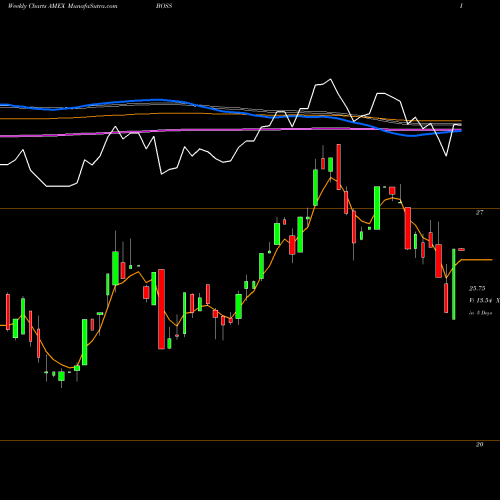The height and width of the screenshot is (500, 500).
Task: Click the 27 price level label
Action: 479,212
